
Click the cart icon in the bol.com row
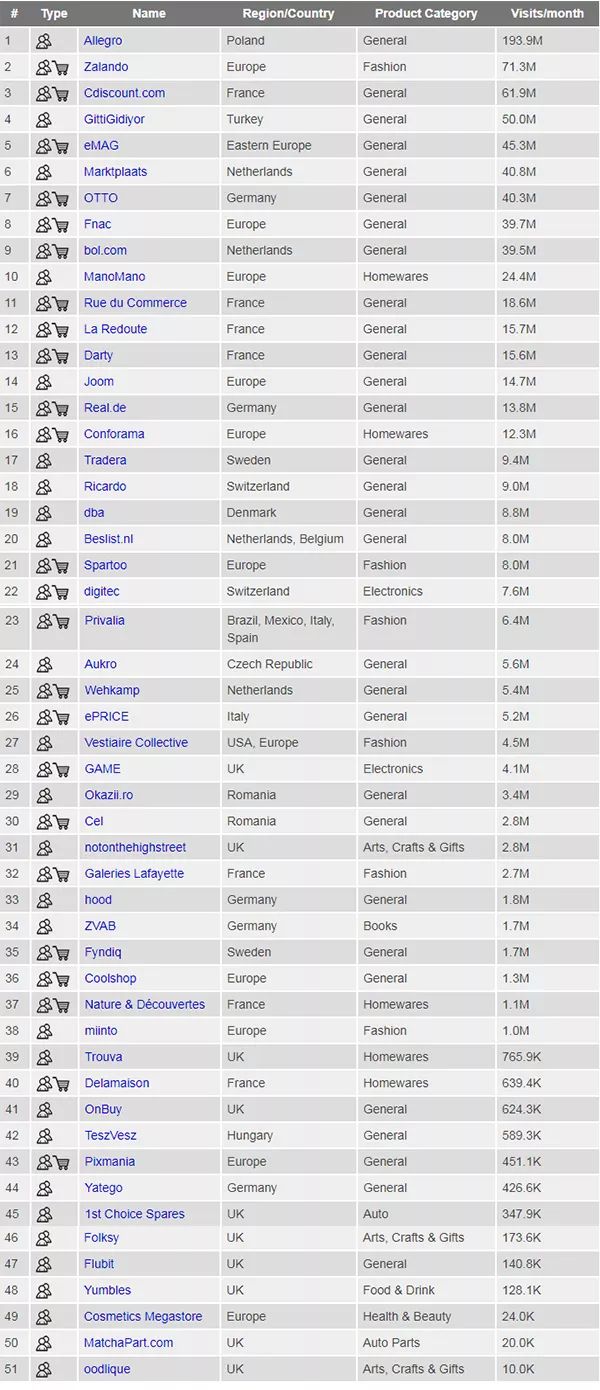(x=61, y=251)
